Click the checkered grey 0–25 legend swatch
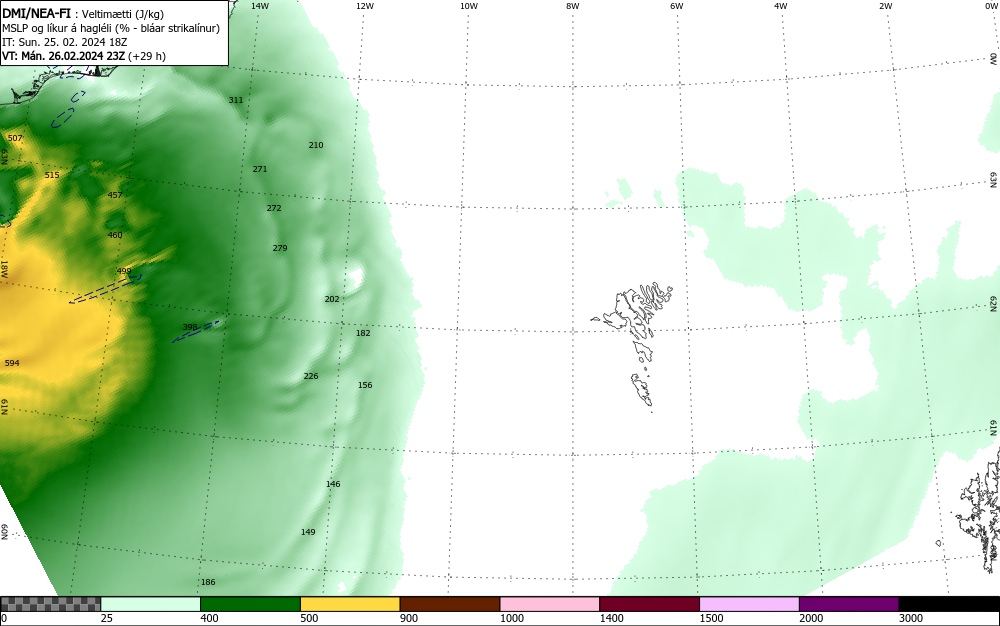The height and width of the screenshot is (626, 1000). tap(50, 604)
